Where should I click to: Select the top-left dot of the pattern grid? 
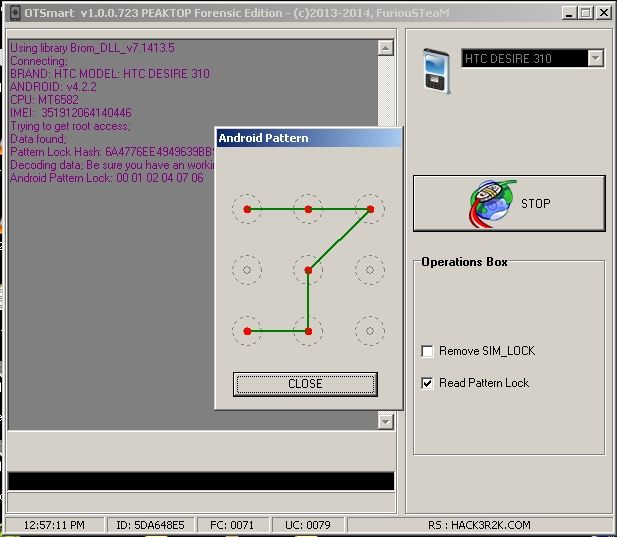pos(247,209)
